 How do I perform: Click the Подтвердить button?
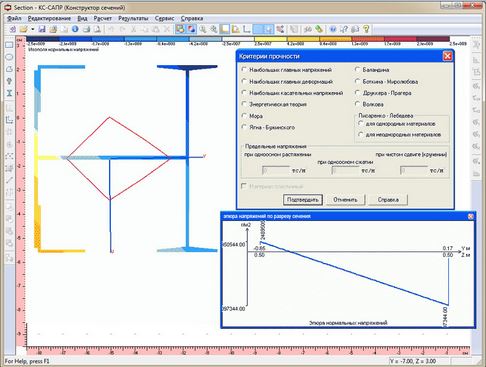(x=303, y=200)
